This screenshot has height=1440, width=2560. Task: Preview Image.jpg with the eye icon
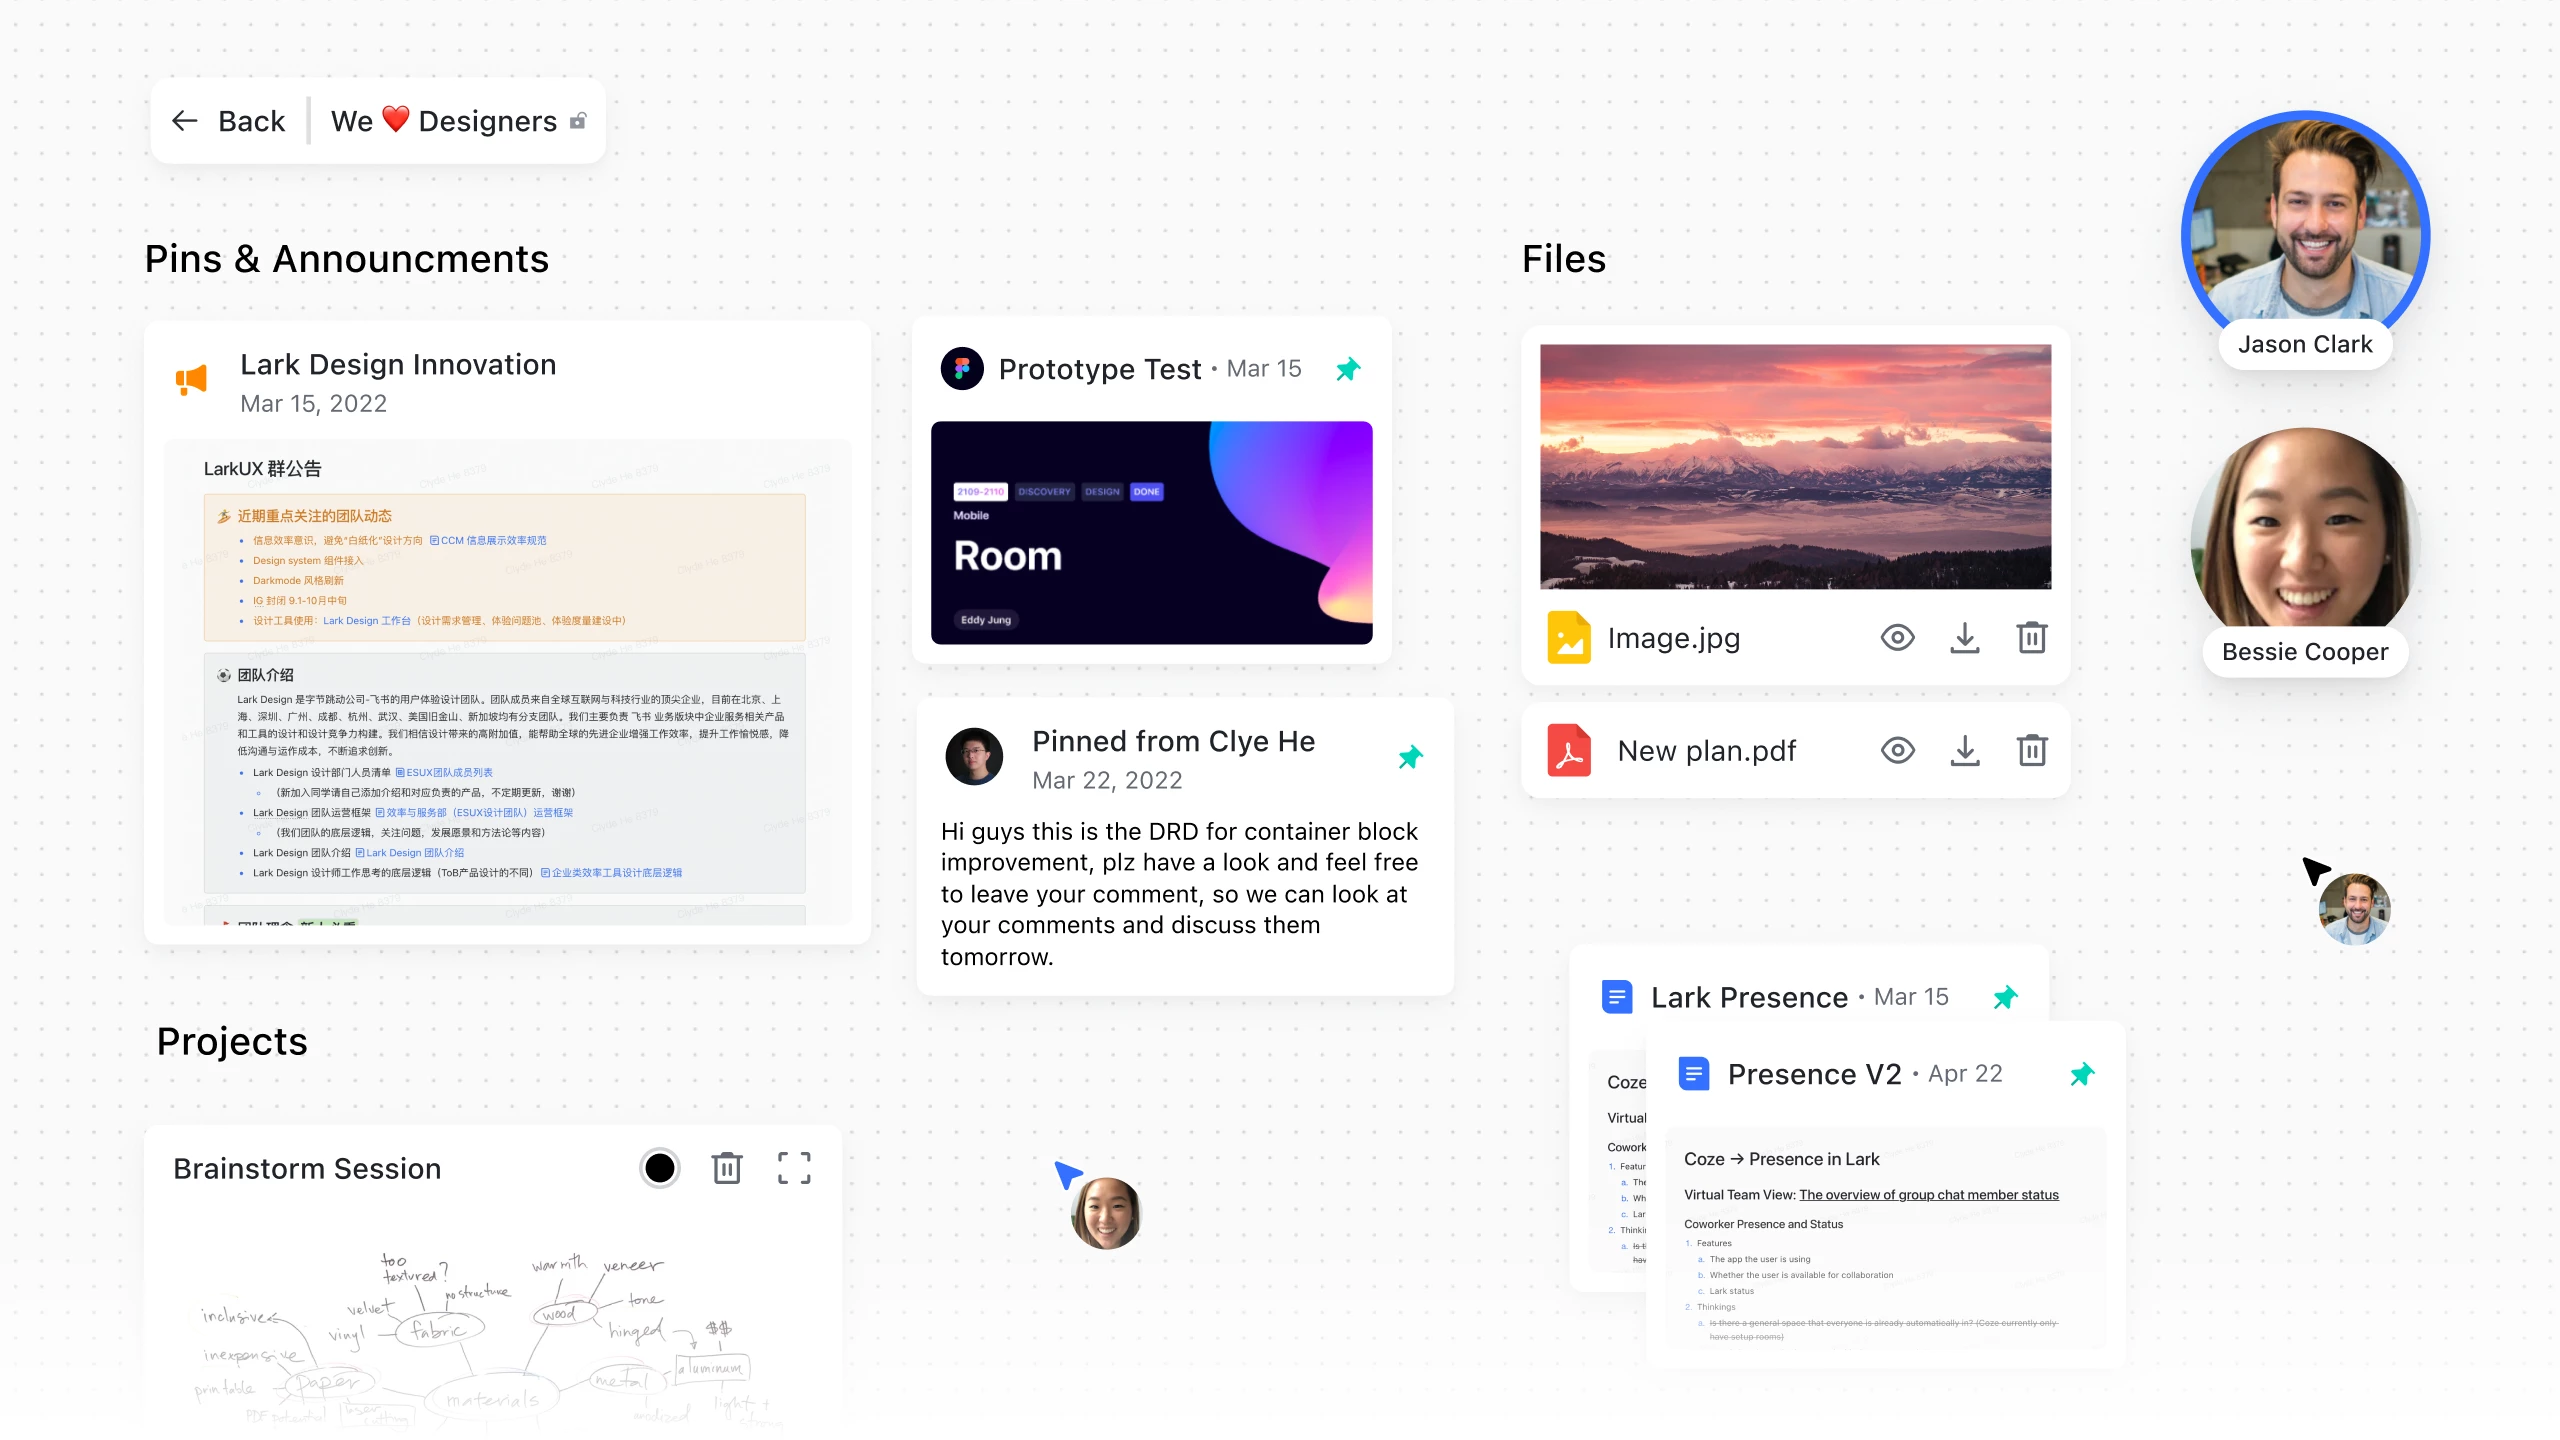pos(1897,637)
